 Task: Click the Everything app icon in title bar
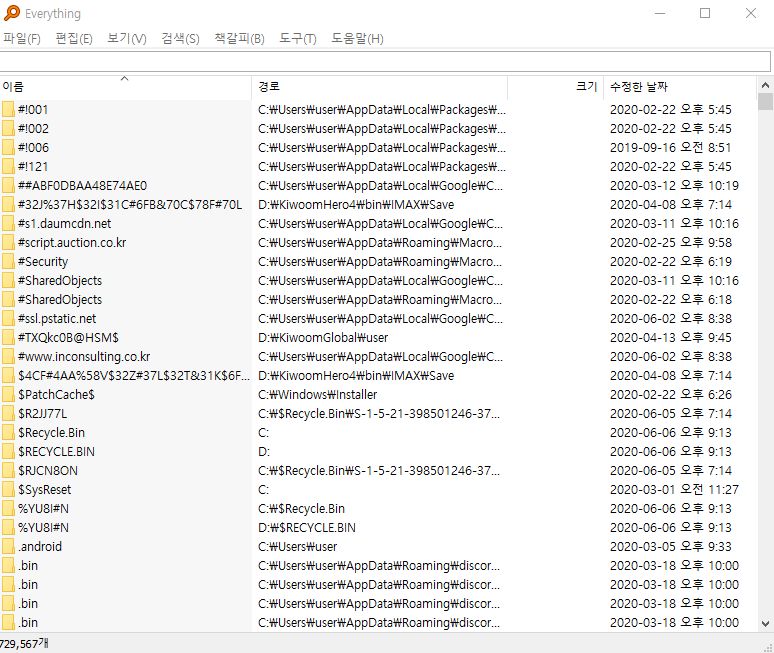(12, 13)
